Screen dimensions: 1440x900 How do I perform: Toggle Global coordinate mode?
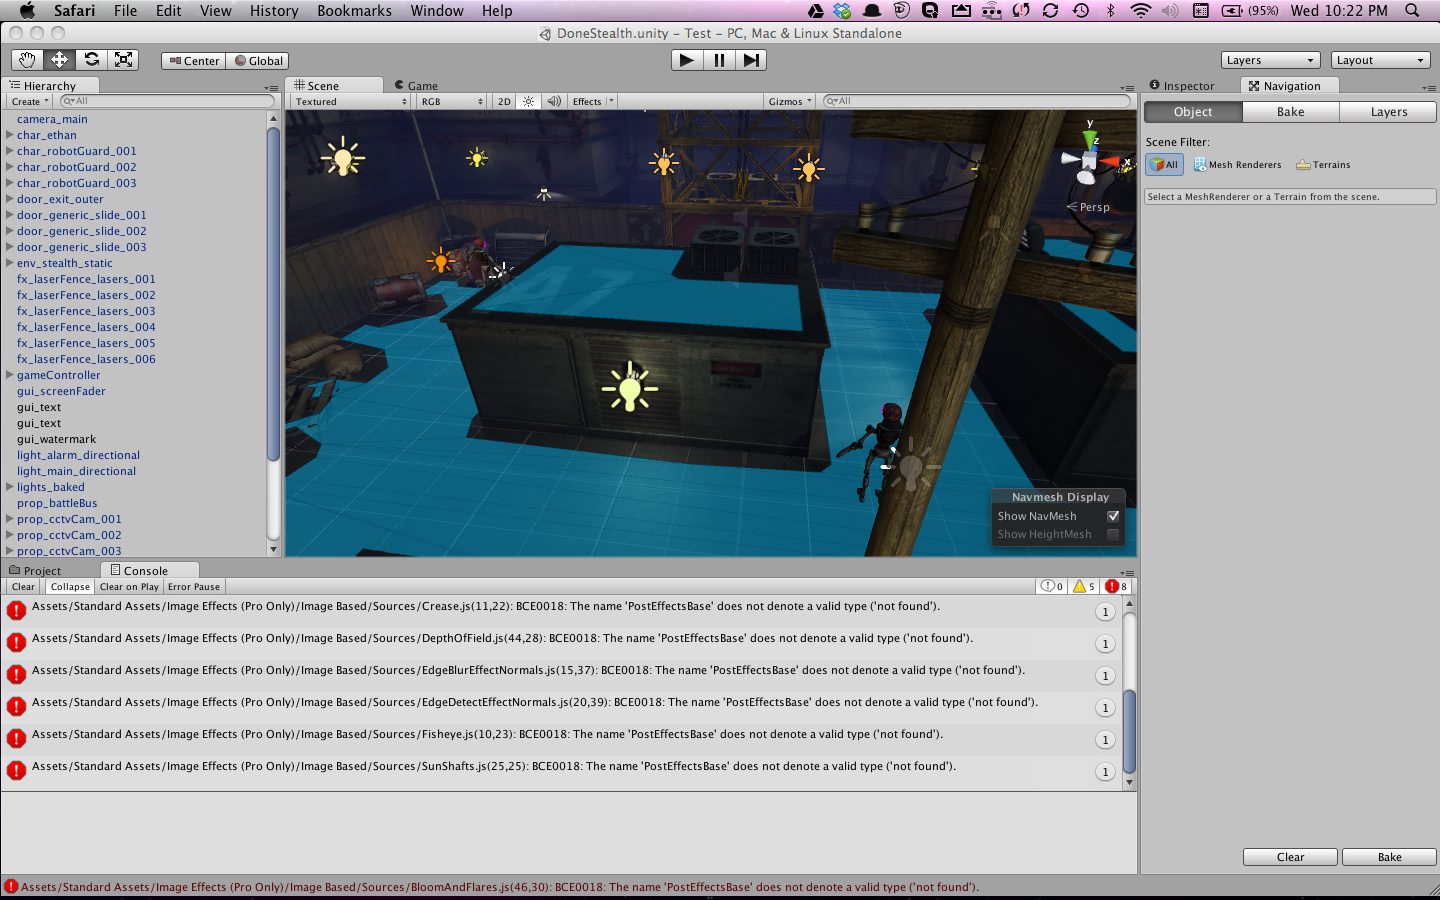(258, 61)
